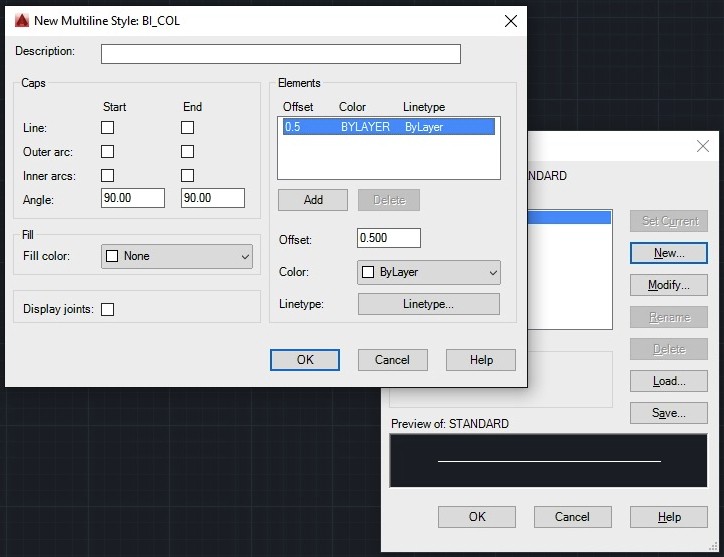Click the Linetype column header

tap(424, 107)
